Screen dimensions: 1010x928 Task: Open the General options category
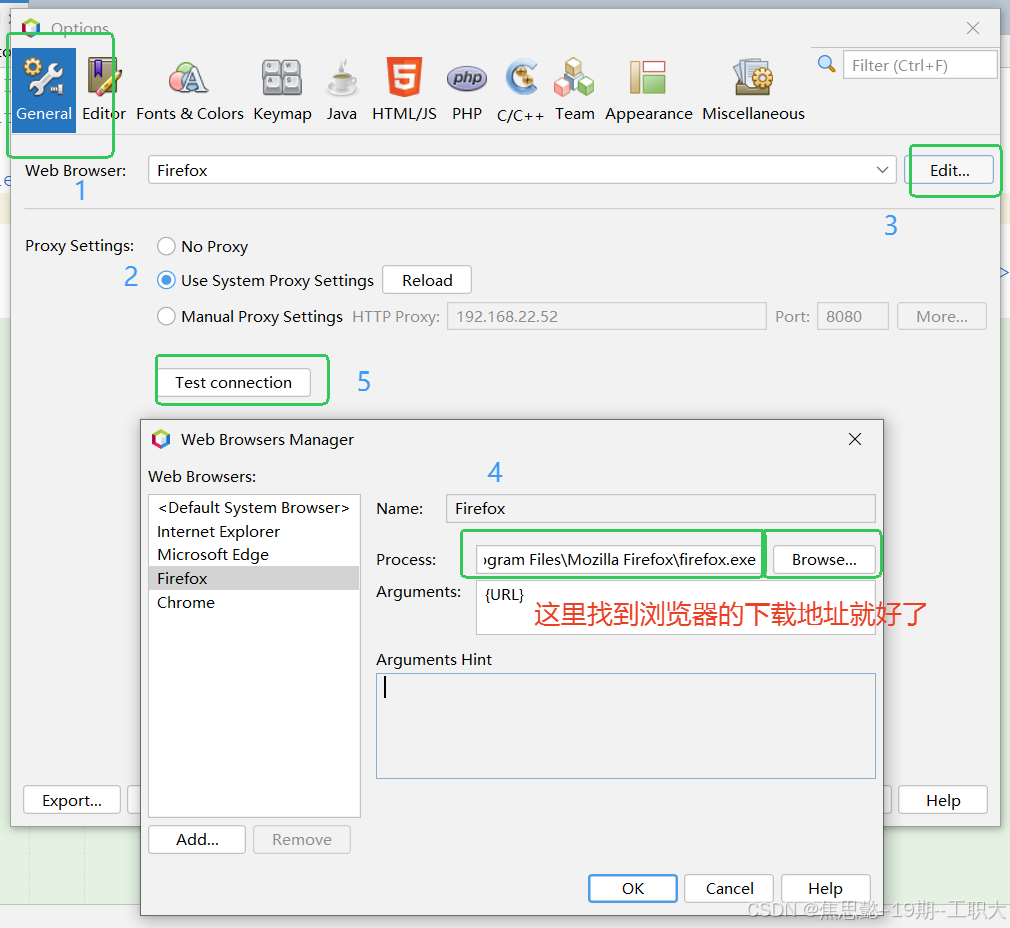click(44, 90)
